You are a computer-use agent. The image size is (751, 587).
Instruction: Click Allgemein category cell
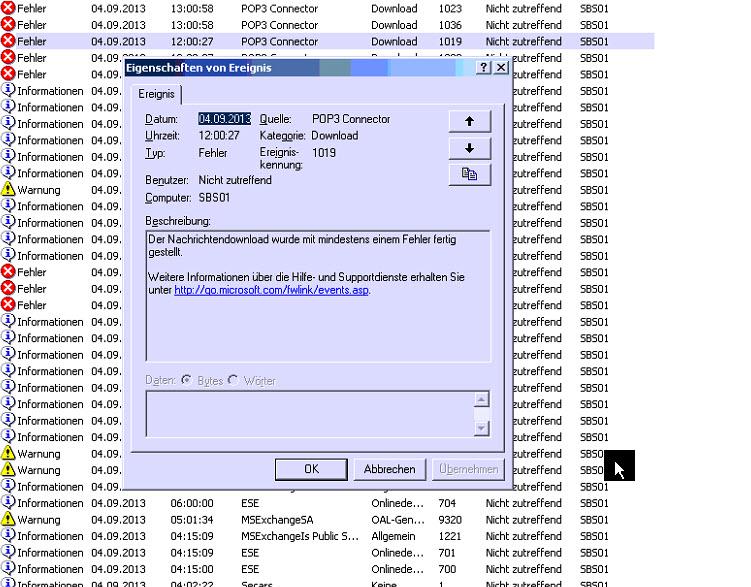393,536
